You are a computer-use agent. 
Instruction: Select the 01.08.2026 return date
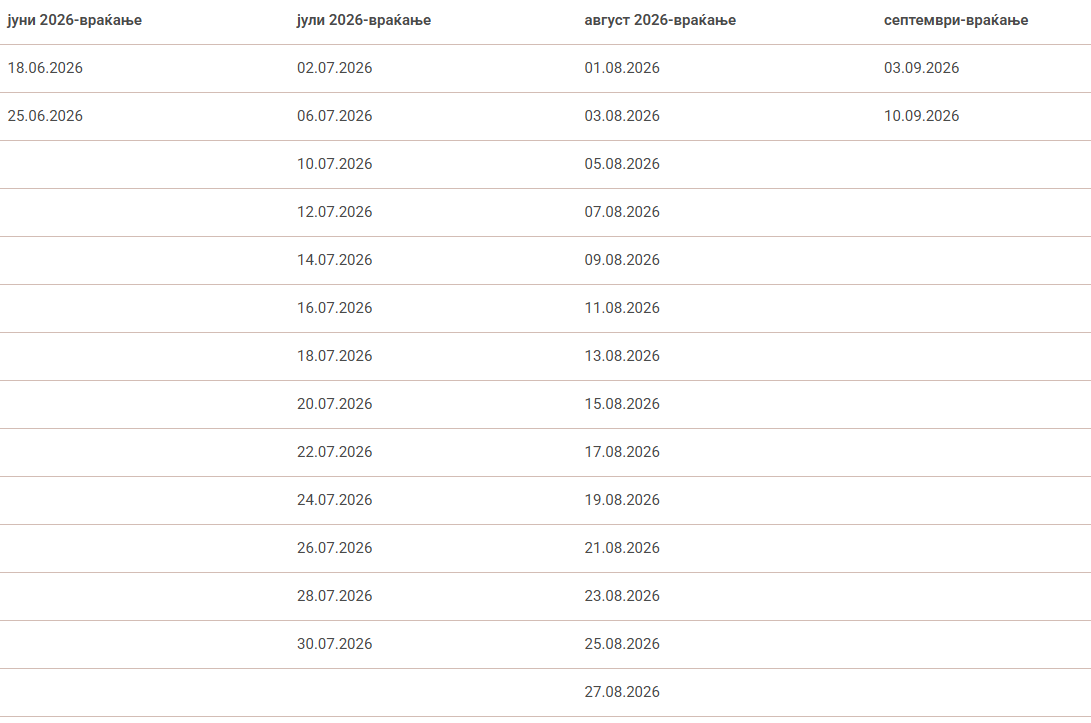pos(622,68)
